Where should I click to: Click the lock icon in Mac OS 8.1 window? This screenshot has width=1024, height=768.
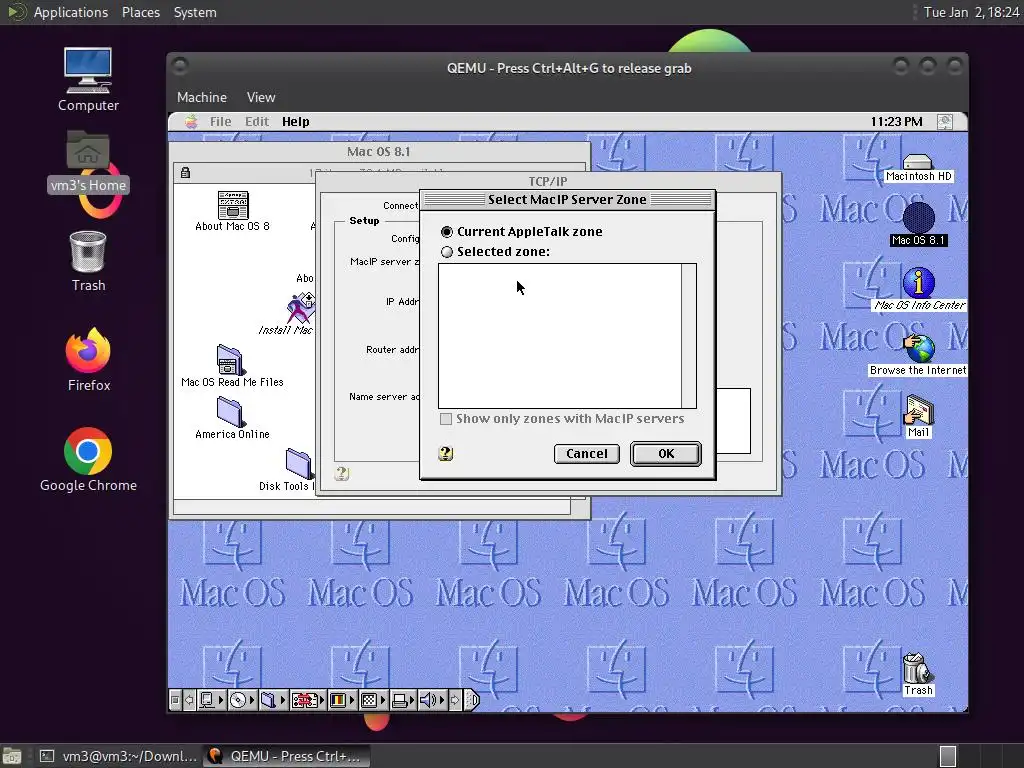[x=185, y=172]
